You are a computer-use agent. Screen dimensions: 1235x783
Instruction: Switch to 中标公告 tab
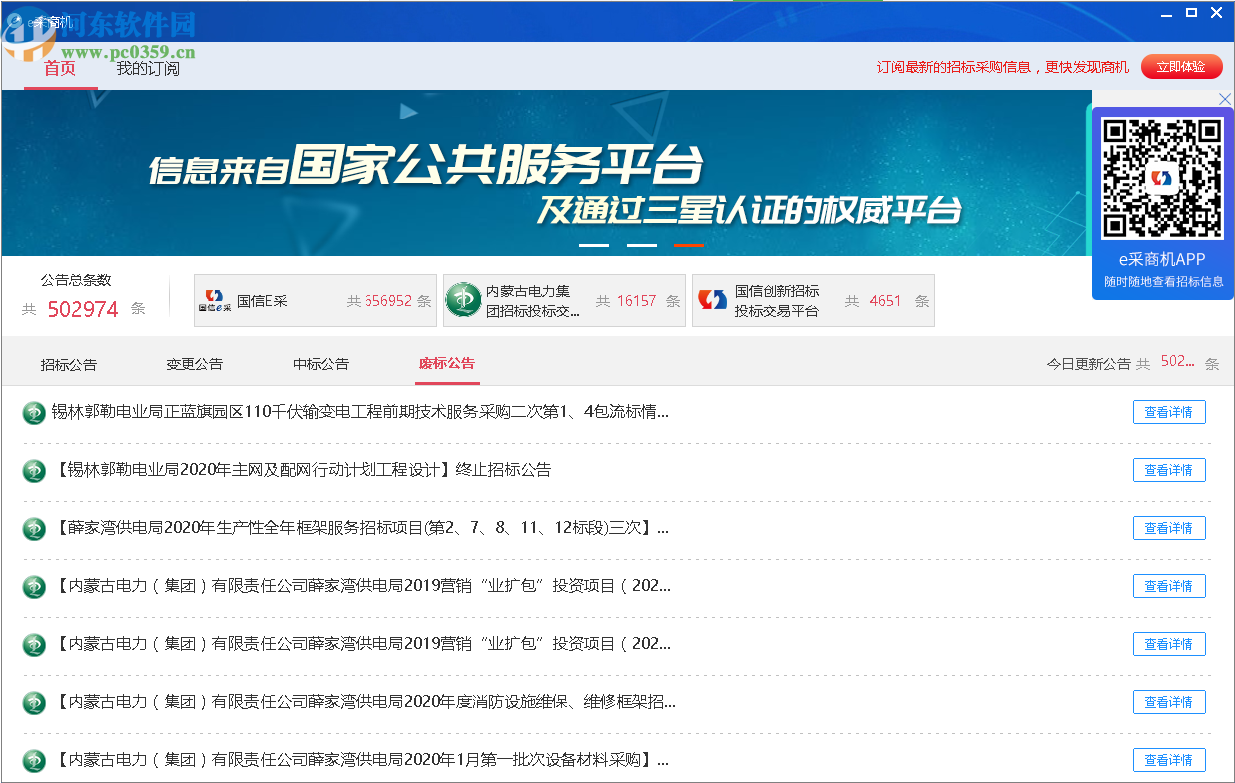(321, 364)
